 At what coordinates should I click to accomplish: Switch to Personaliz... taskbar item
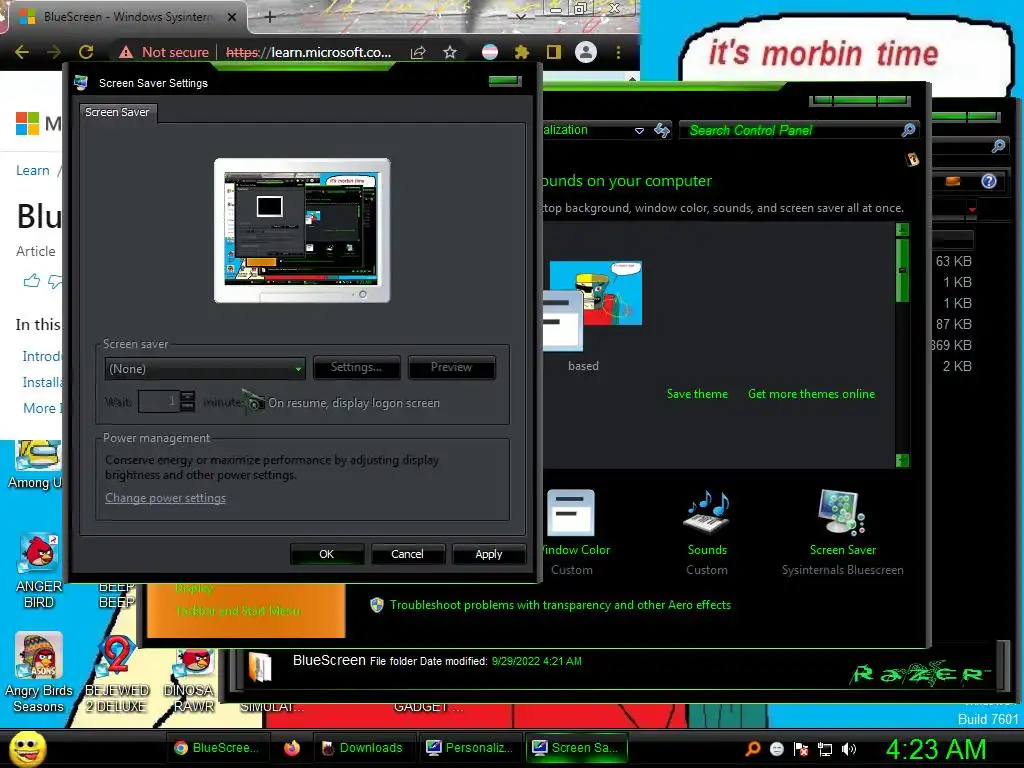tap(469, 748)
